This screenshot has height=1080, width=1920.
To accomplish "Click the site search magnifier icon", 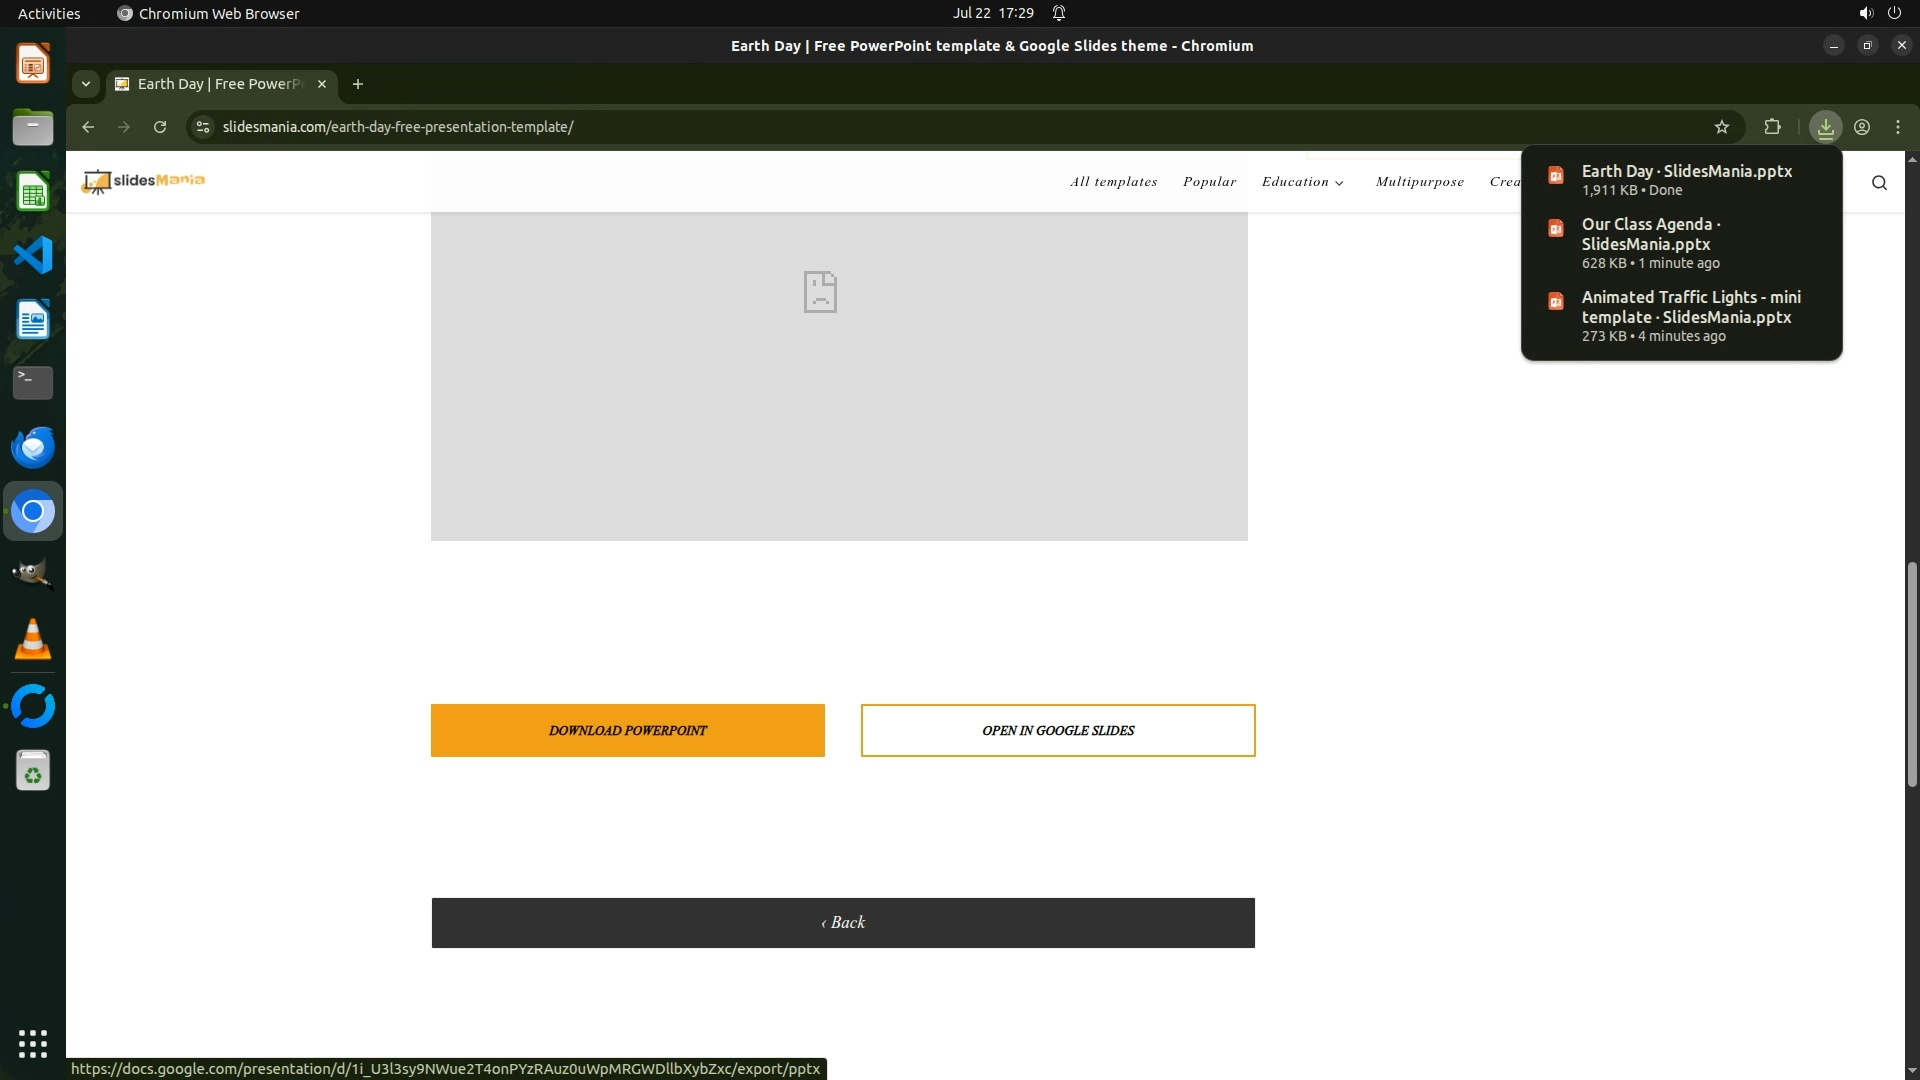I will point(1879,182).
